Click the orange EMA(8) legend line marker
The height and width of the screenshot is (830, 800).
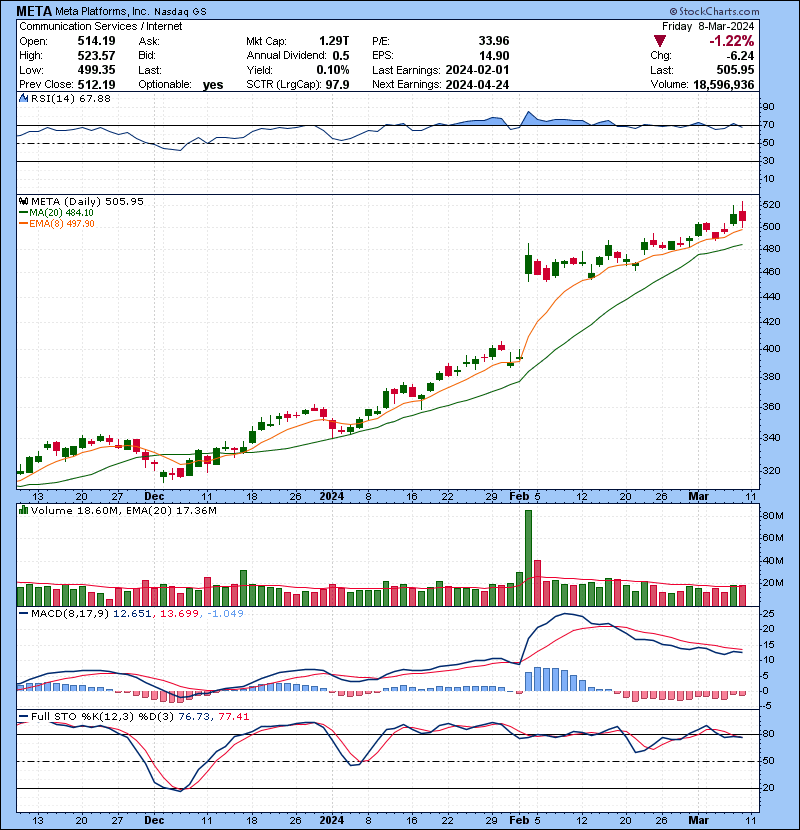coord(23,224)
